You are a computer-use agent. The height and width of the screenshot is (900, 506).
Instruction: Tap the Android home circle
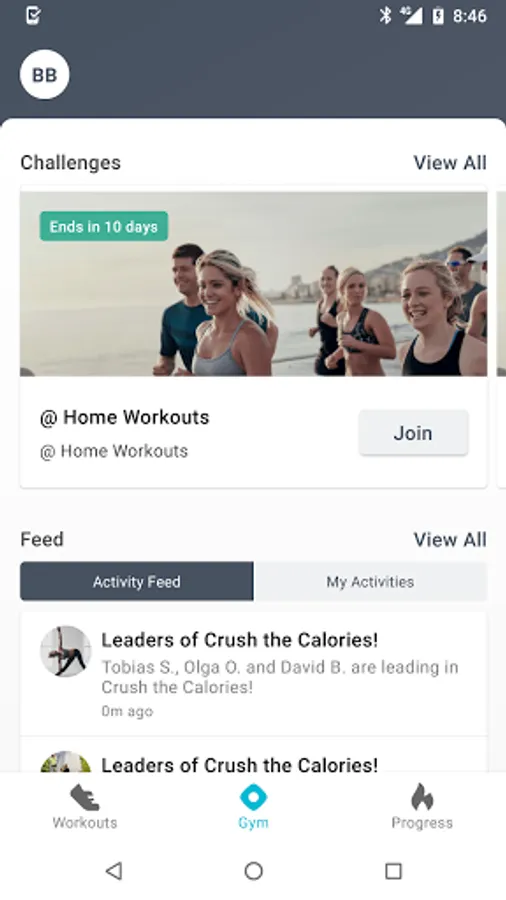pyautogui.click(x=253, y=871)
